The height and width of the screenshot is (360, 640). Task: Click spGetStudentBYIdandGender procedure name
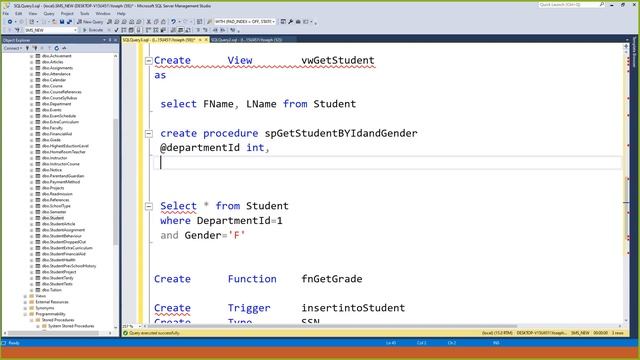click(x=341, y=133)
